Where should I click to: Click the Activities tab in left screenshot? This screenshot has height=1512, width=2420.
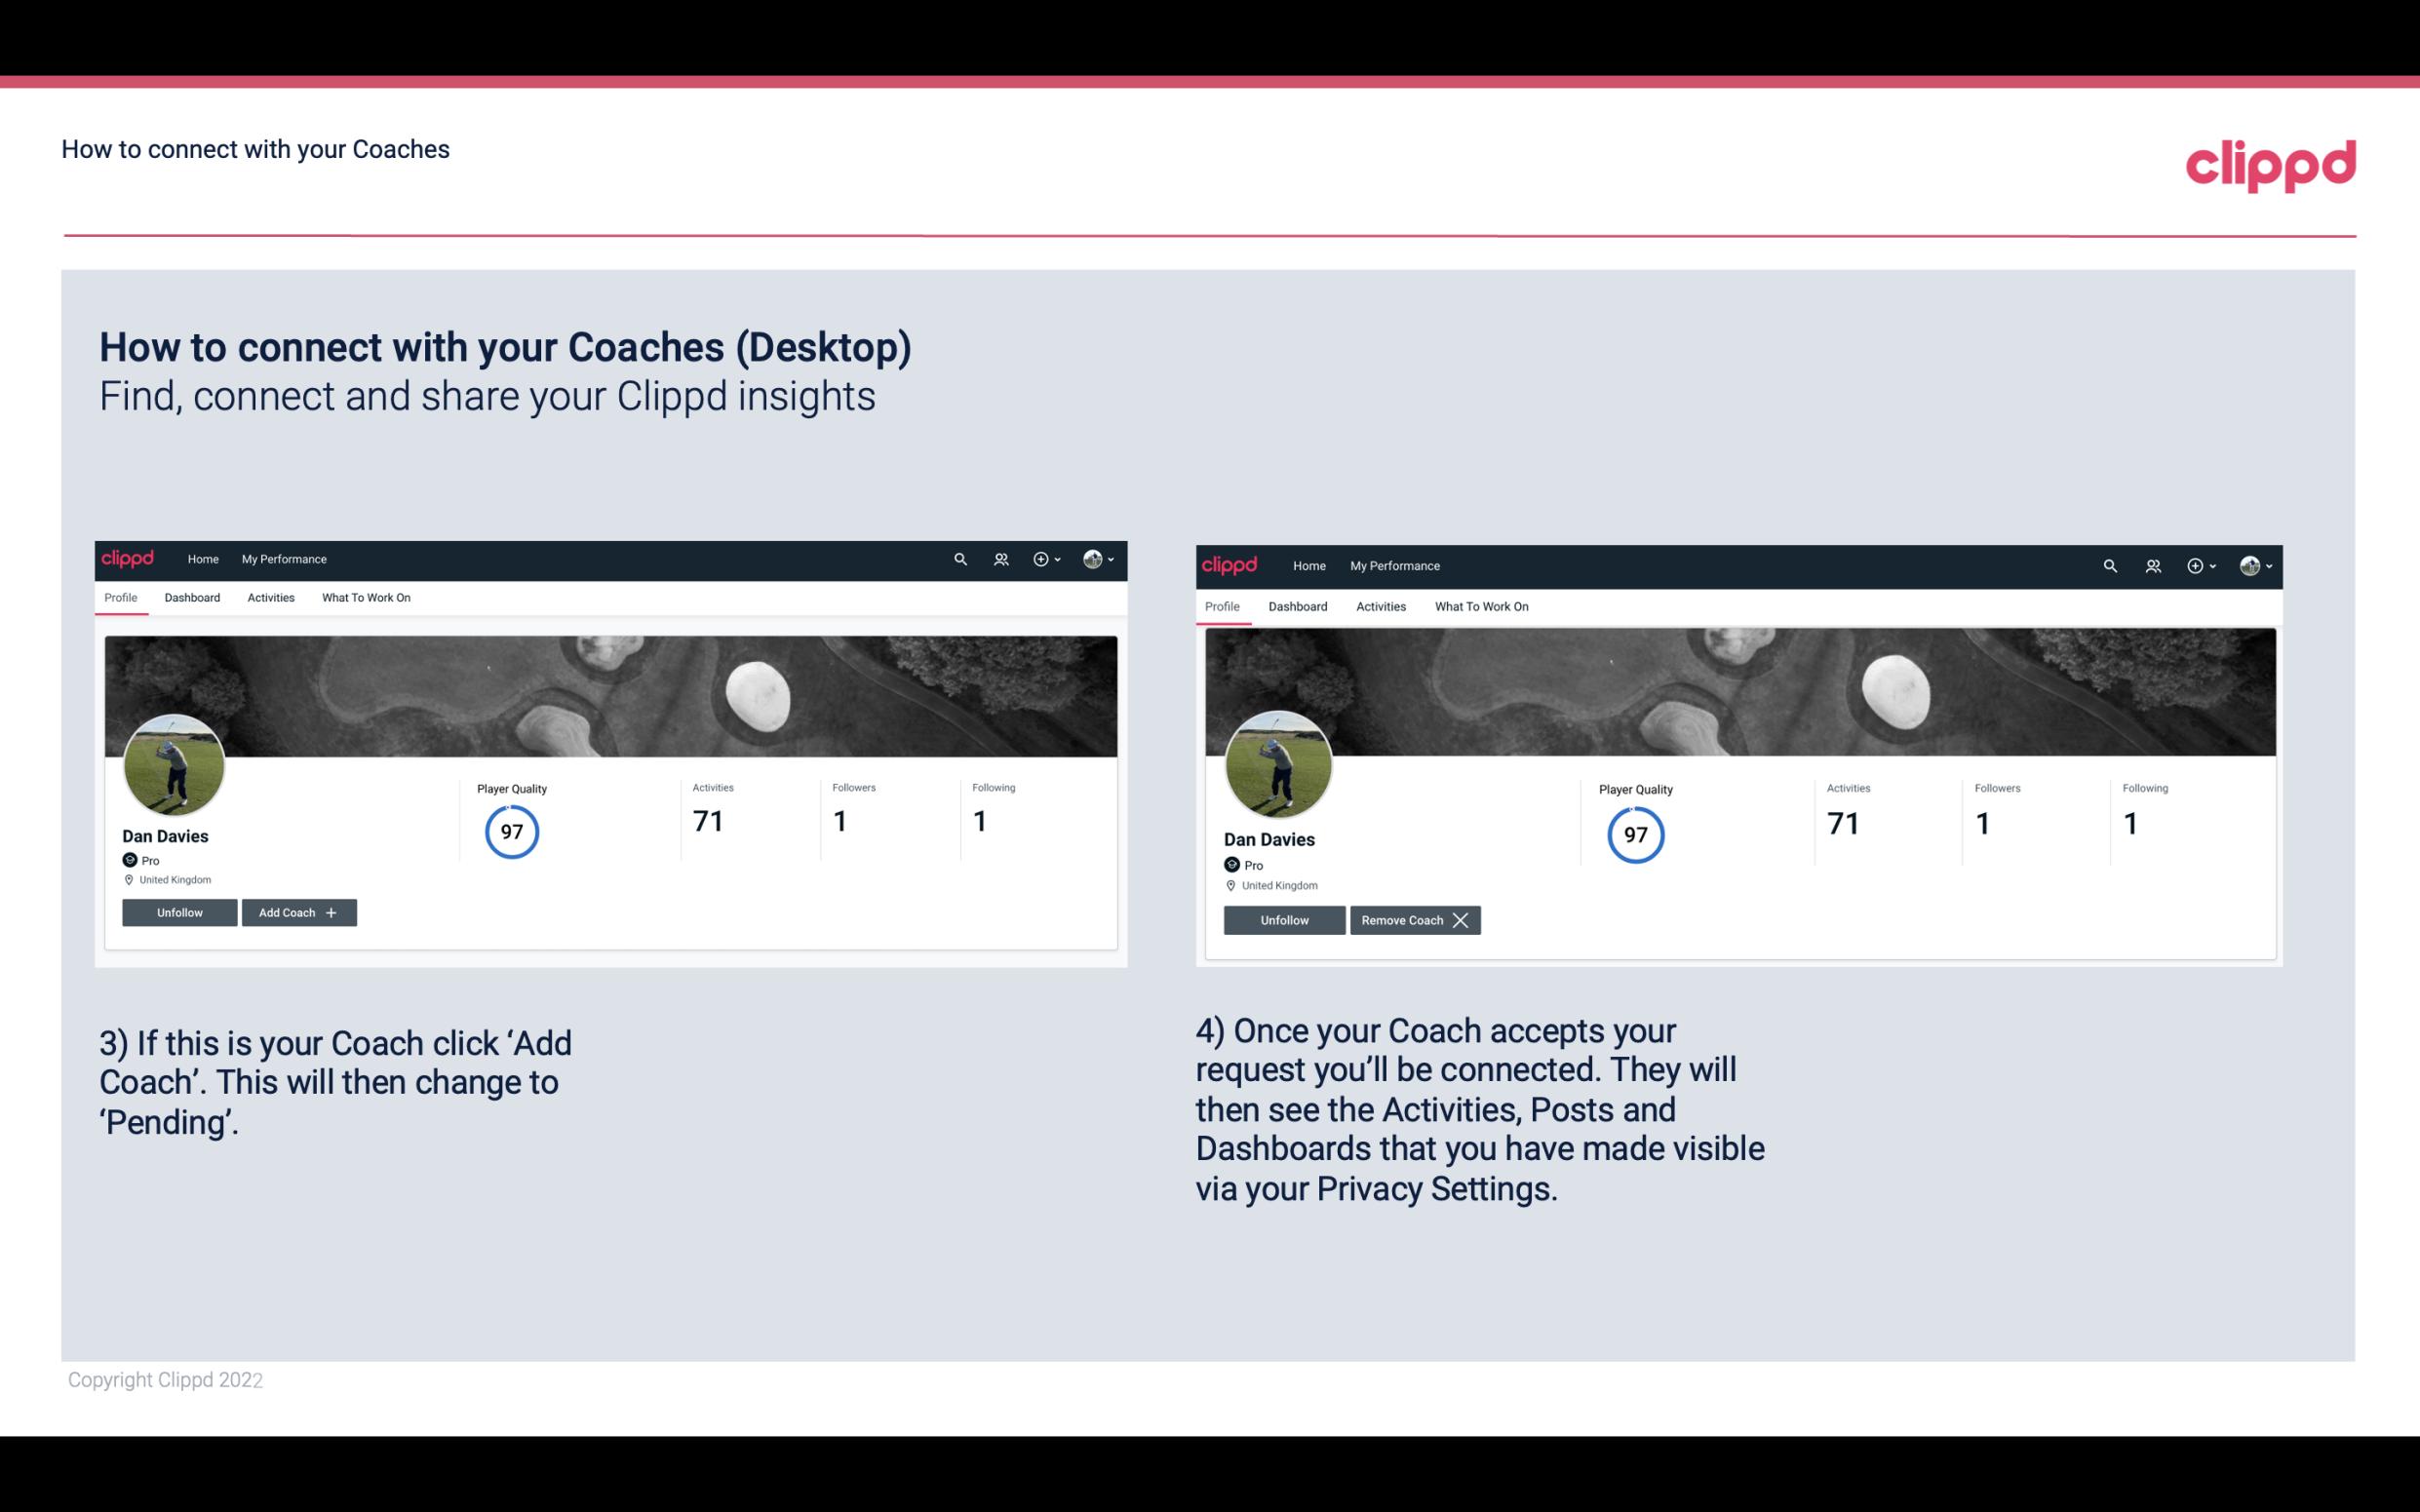click(x=270, y=598)
